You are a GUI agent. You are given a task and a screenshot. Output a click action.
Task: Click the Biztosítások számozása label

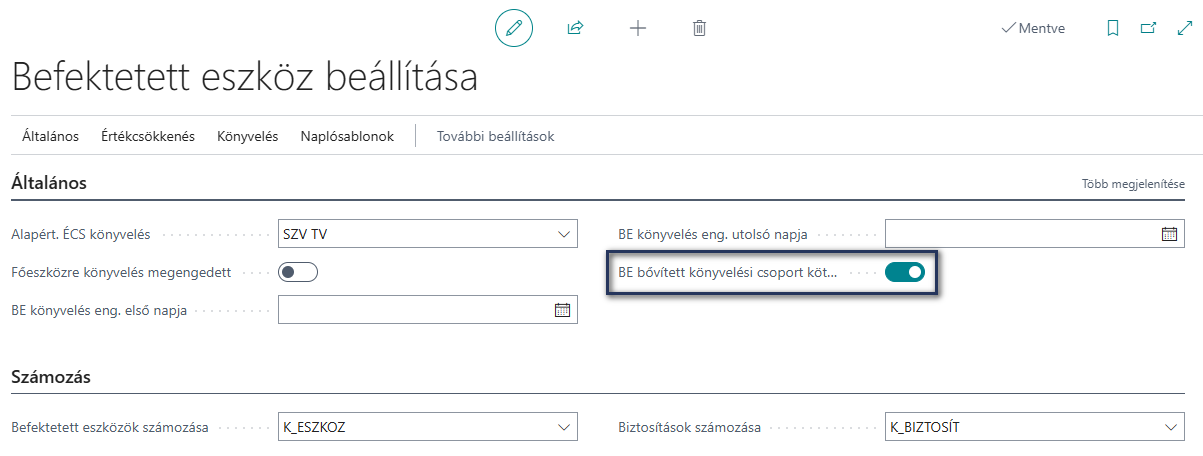click(689, 427)
